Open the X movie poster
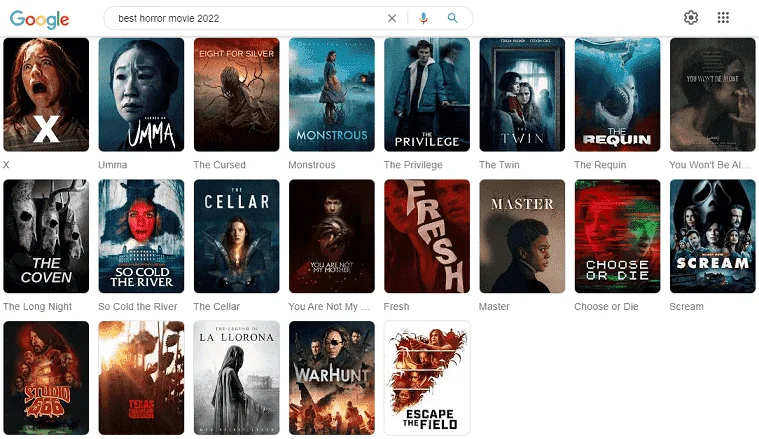 click(46, 94)
